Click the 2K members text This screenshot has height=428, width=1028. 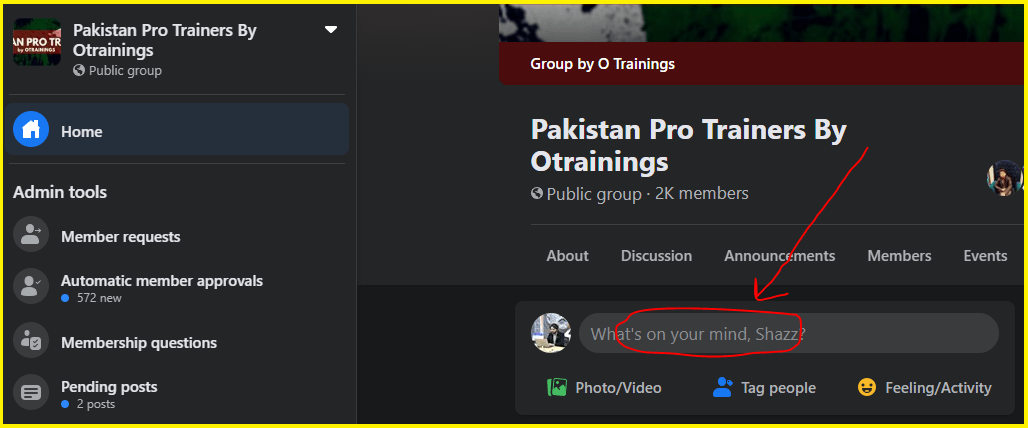coord(702,194)
